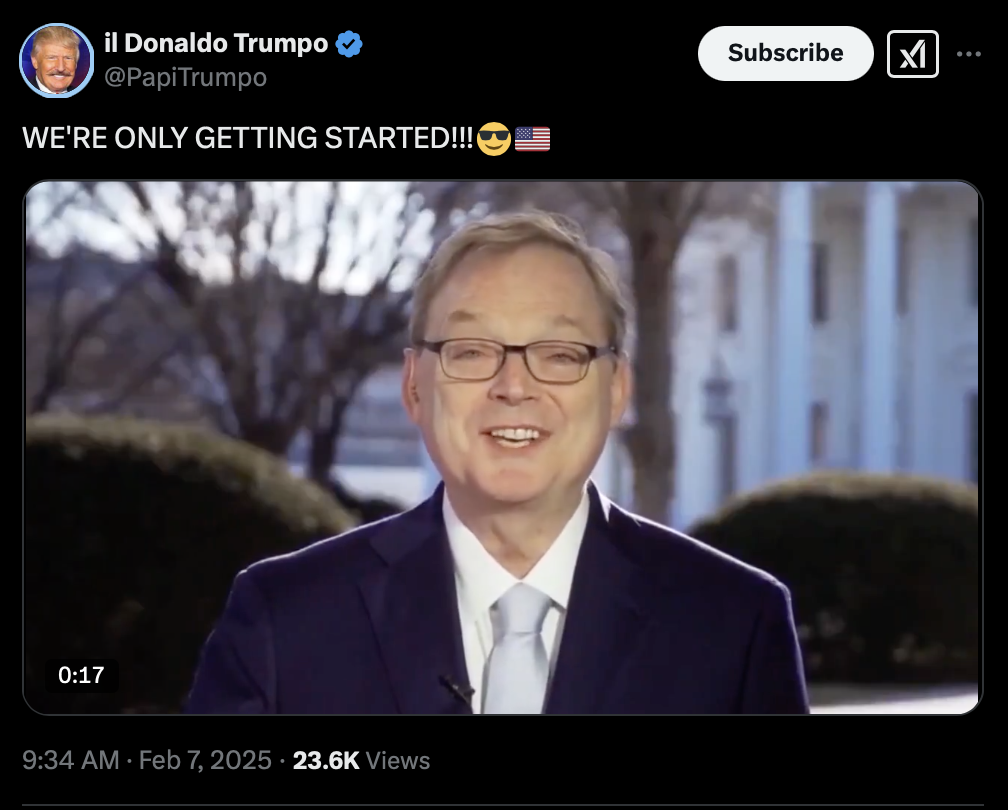1008x810 pixels.
Task: Open the three-dot more options menu
Action: (x=968, y=54)
